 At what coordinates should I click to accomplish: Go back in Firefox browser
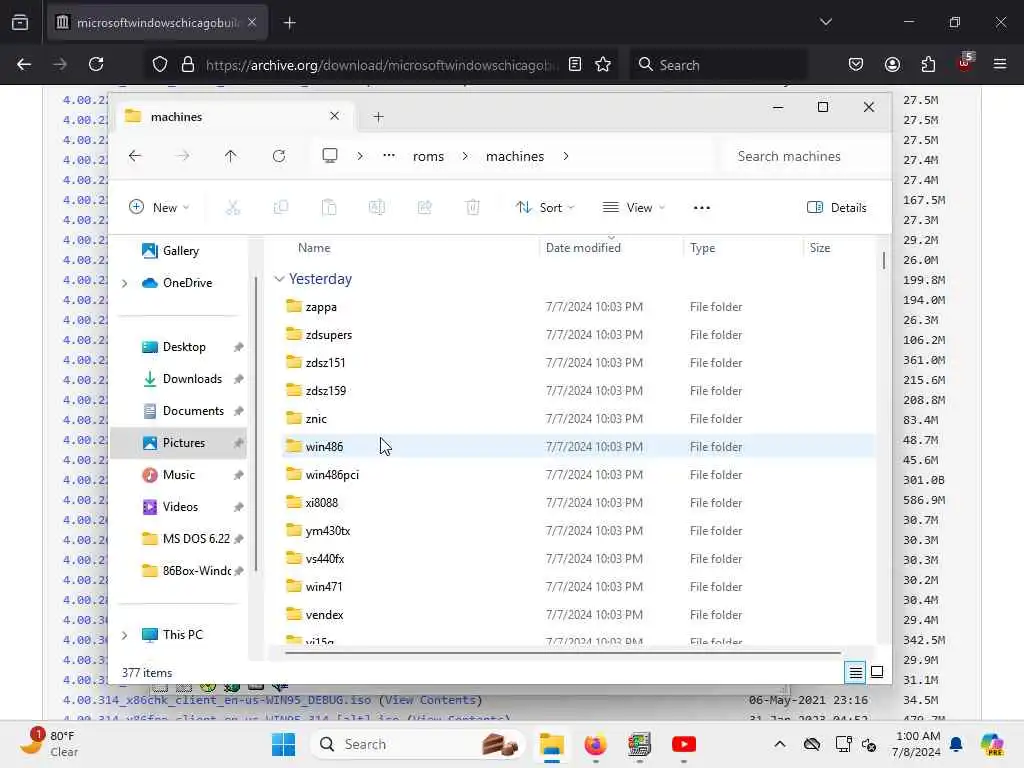coord(24,65)
